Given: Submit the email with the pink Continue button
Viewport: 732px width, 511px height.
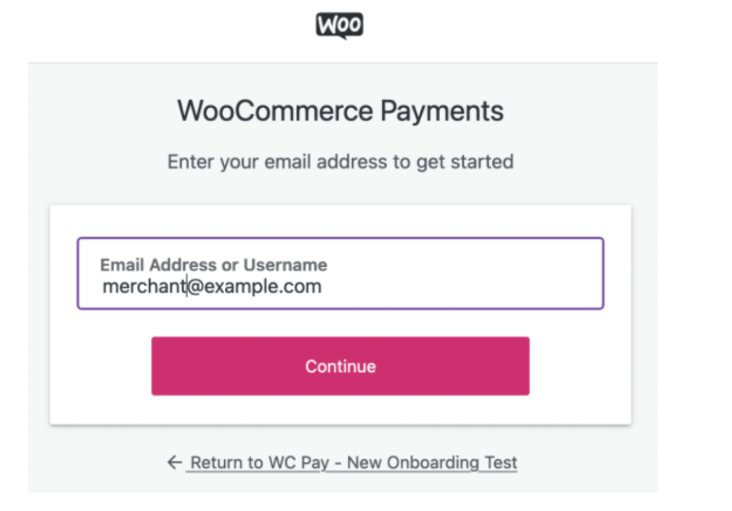Looking at the screenshot, I should [x=340, y=366].
